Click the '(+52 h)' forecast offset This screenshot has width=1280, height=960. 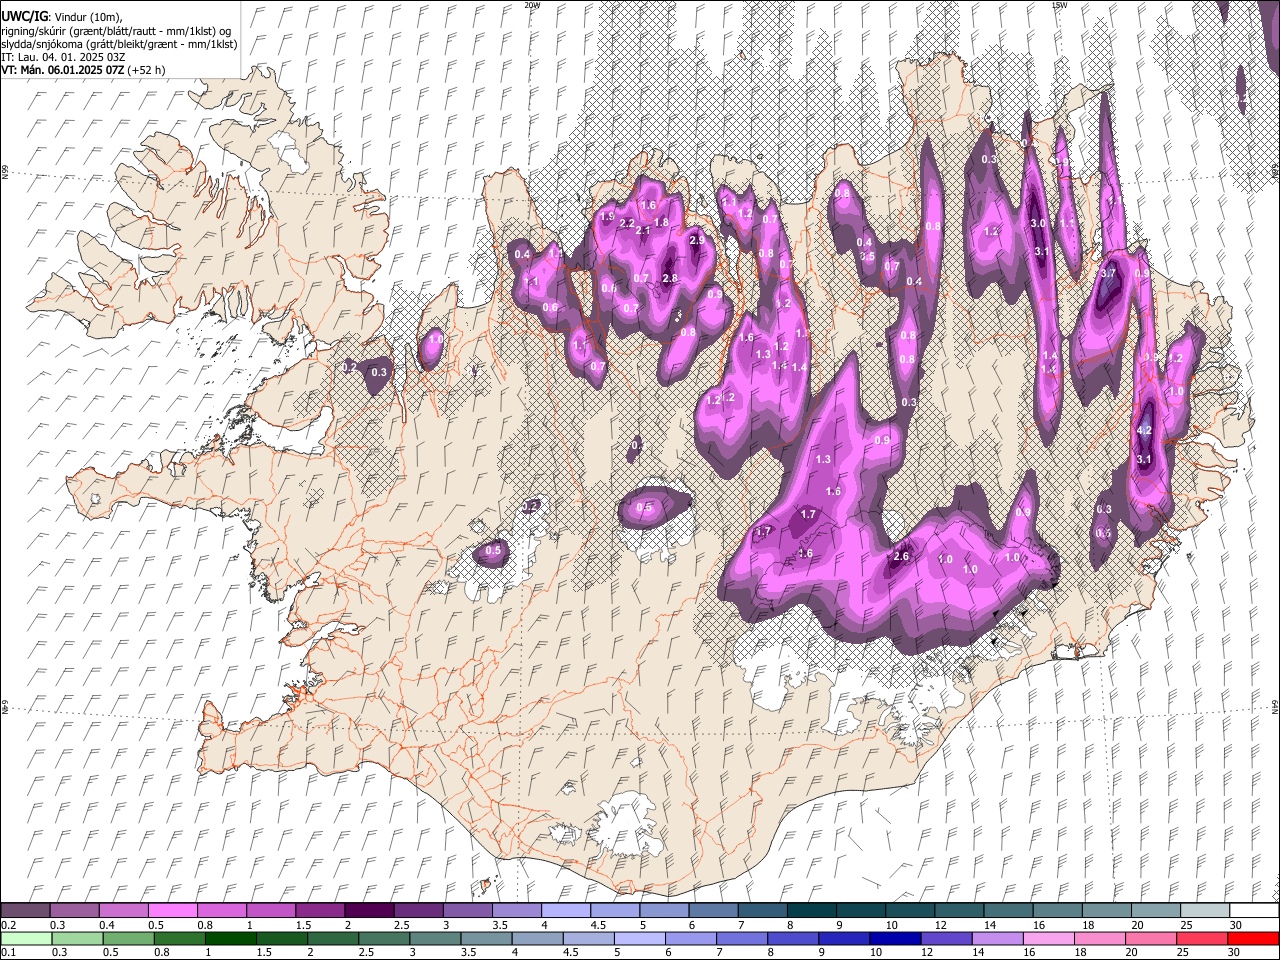click(x=147, y=70)
